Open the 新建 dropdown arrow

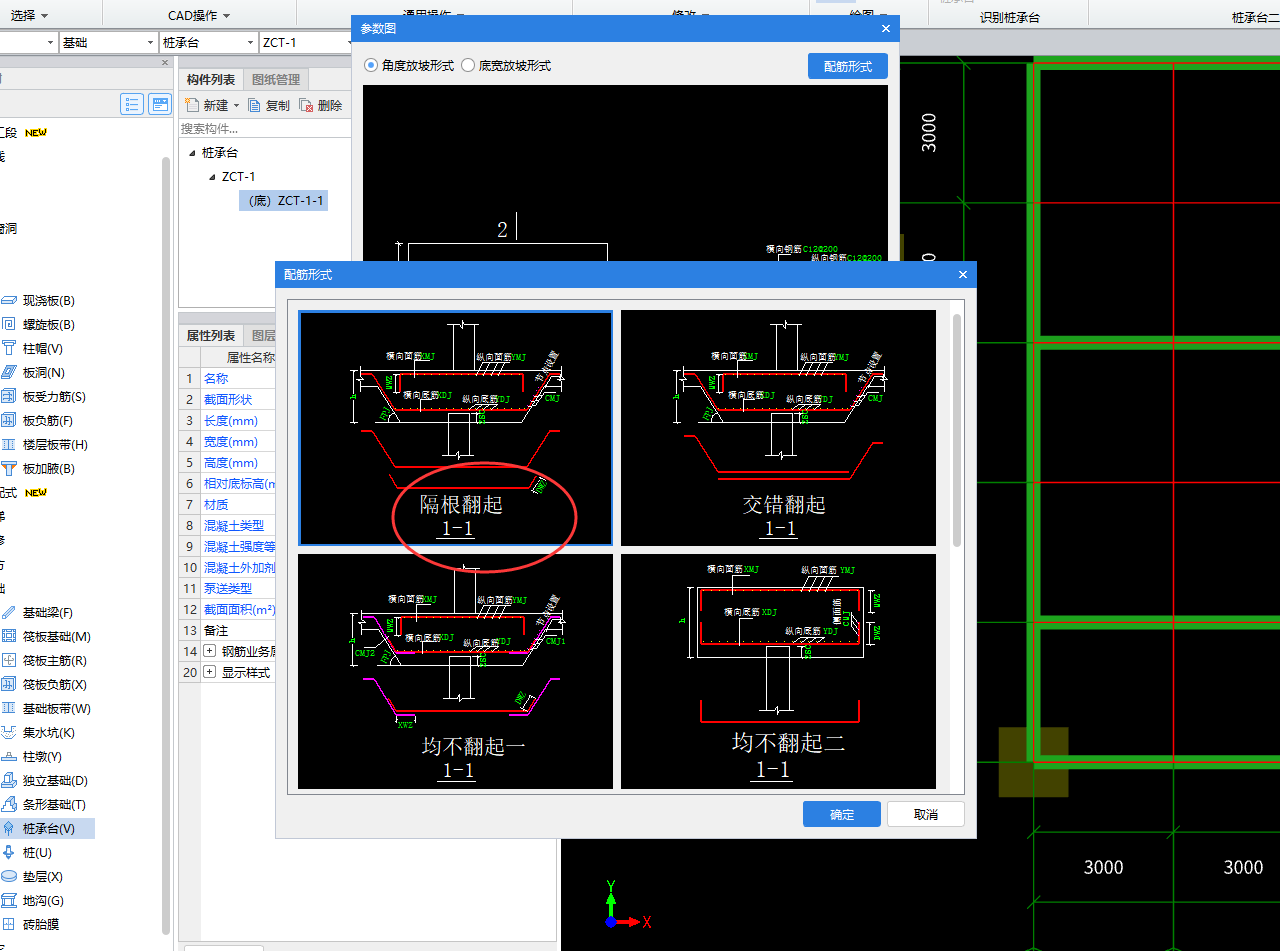coord(236,106)
